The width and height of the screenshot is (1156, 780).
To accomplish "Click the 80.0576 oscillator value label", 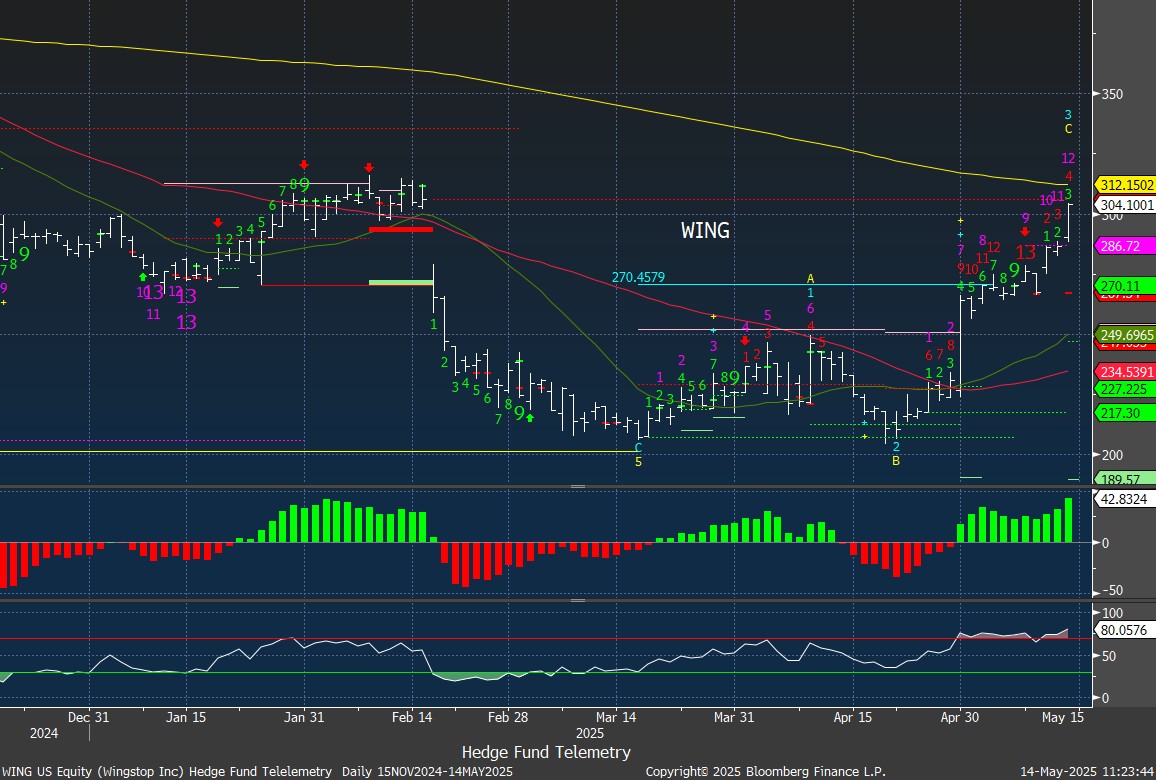I will tap(1124, 630).
